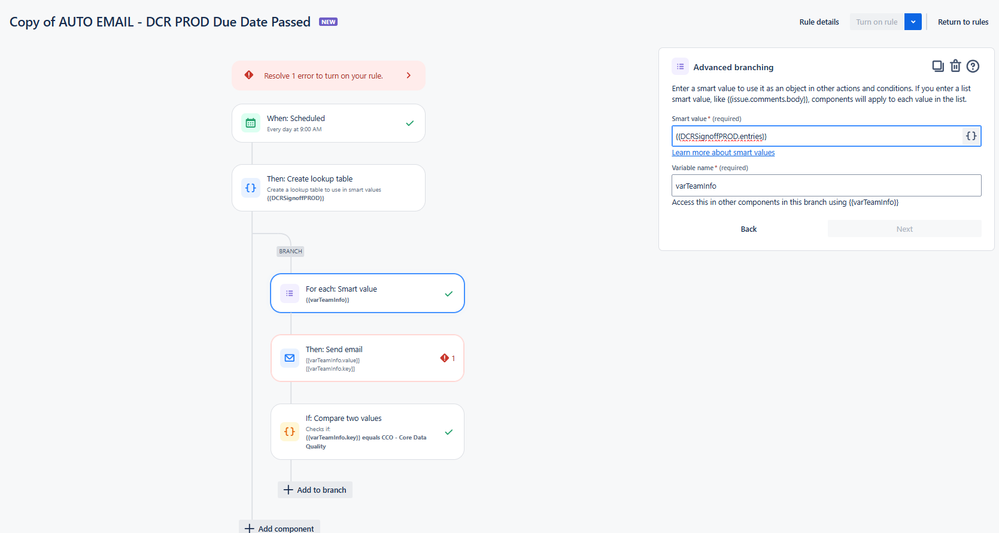This screenshot has height=533, width=999.
Task: Click Add component at the bottom
Action: point(279,527)
